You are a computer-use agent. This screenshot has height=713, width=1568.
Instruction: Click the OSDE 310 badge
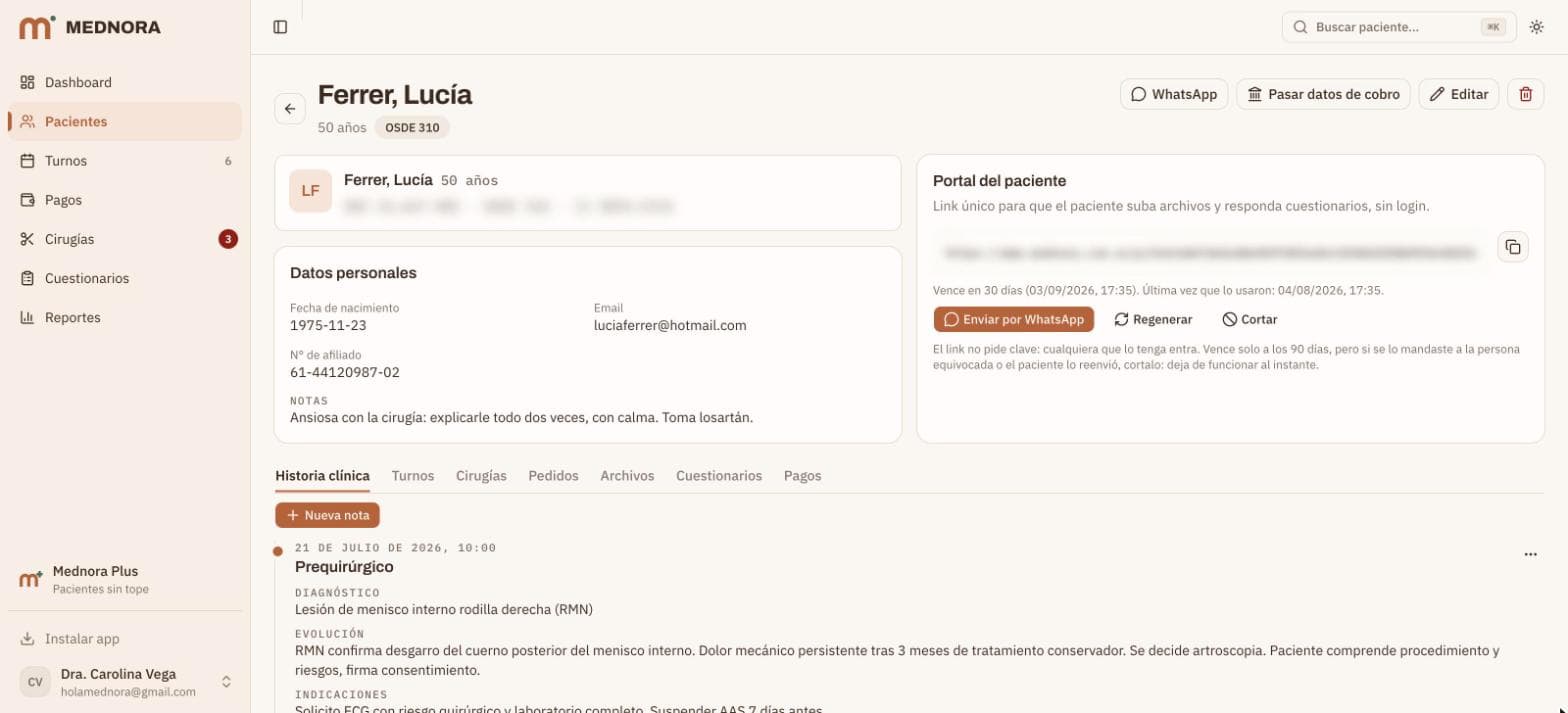click(413, 128)
